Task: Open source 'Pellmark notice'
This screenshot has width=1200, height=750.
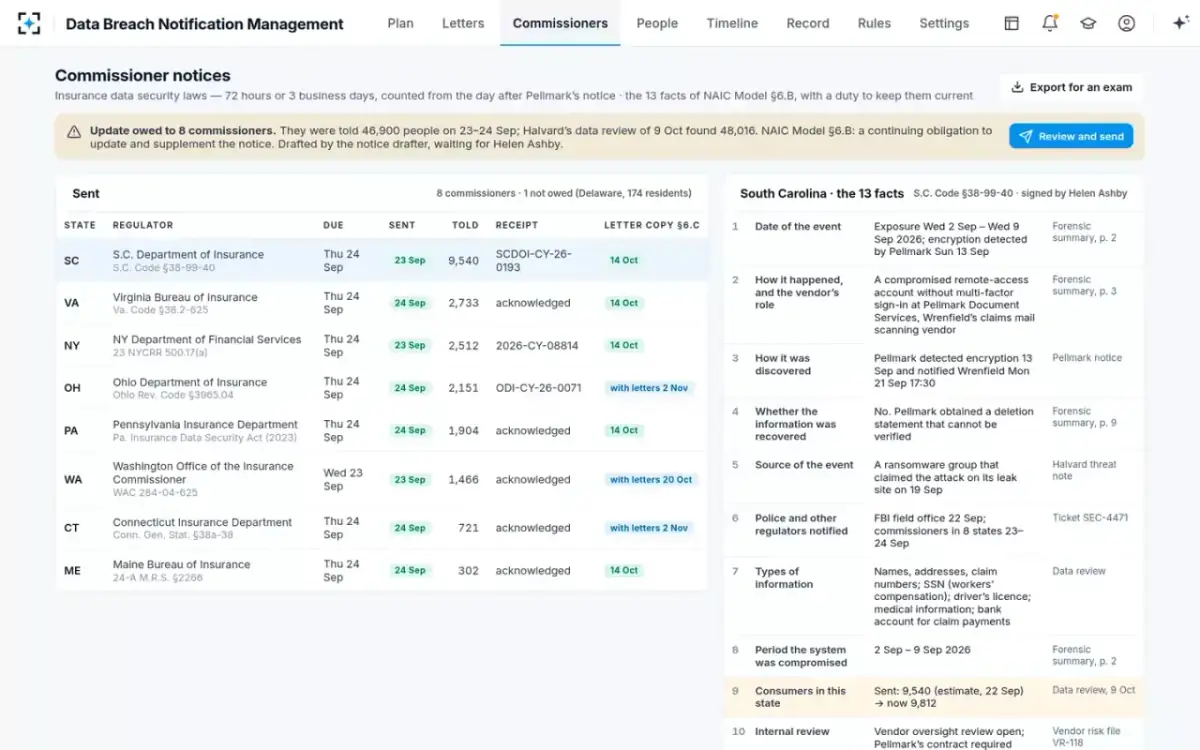Action: 1087,358
